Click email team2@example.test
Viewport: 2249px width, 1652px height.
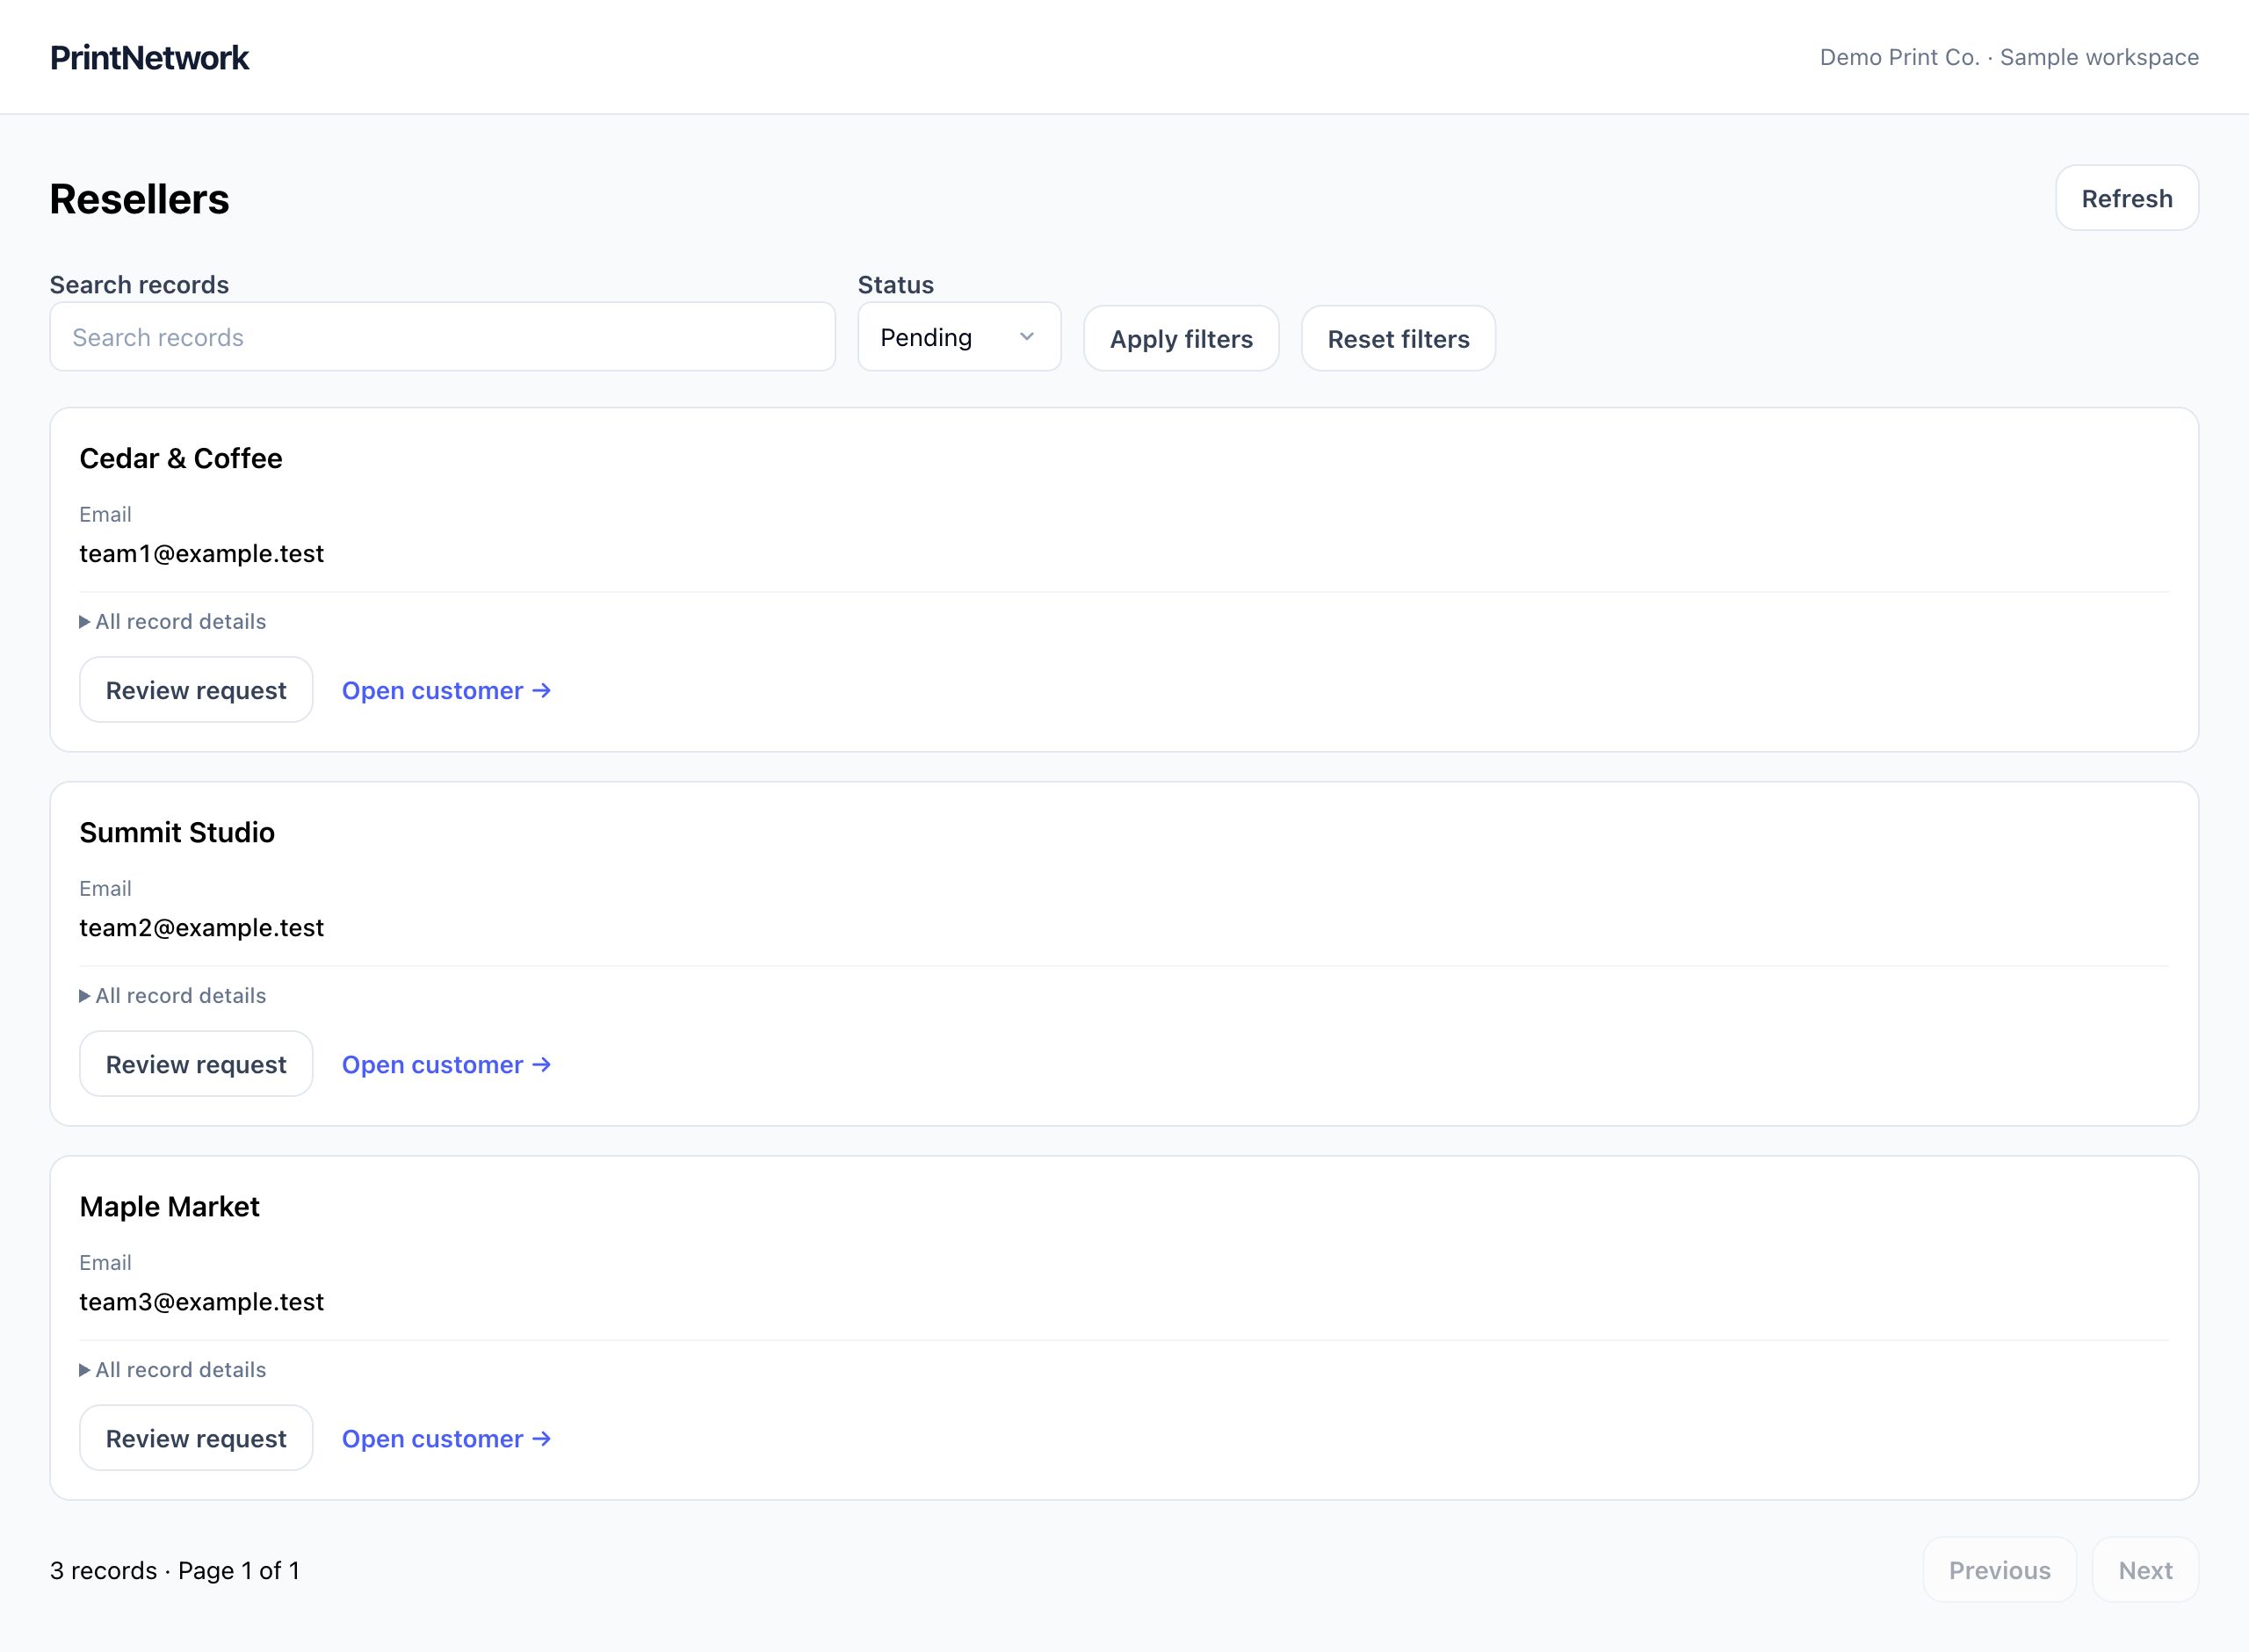pyautogui.click(x=202, y=927)
